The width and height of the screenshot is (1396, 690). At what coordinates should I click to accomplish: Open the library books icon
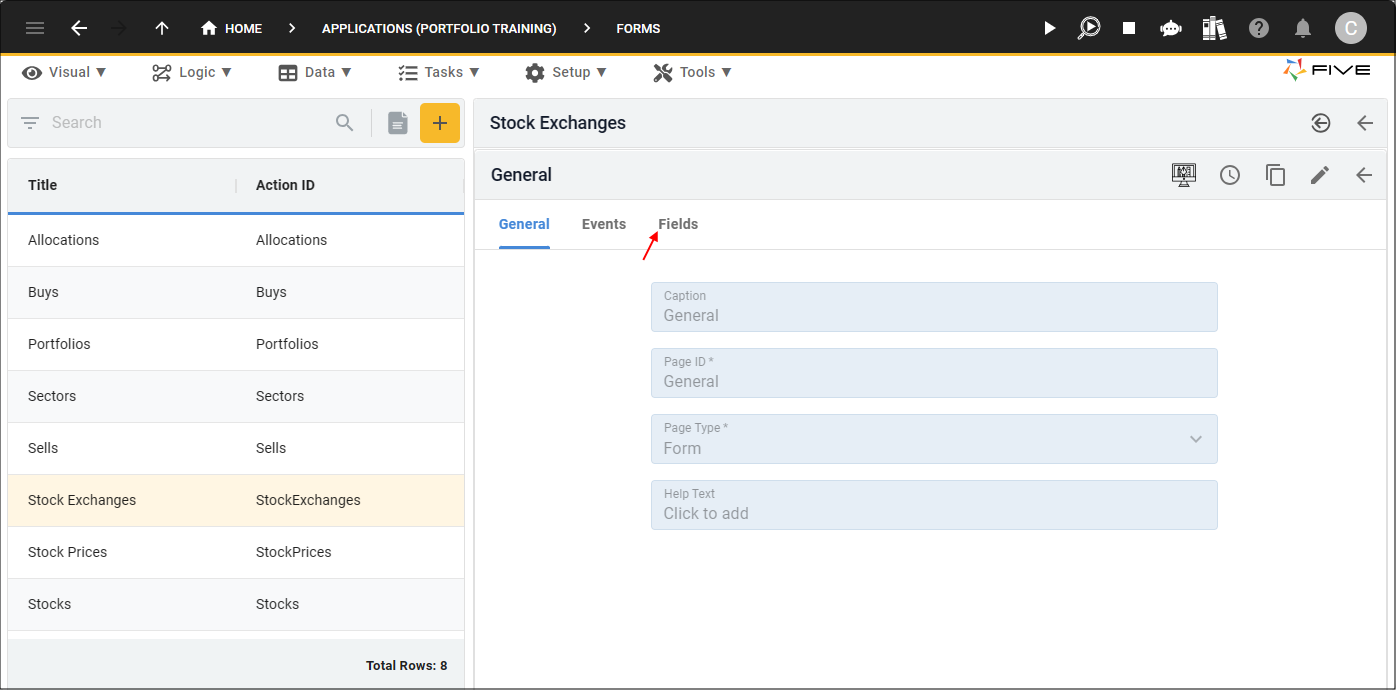[1214, 28]
